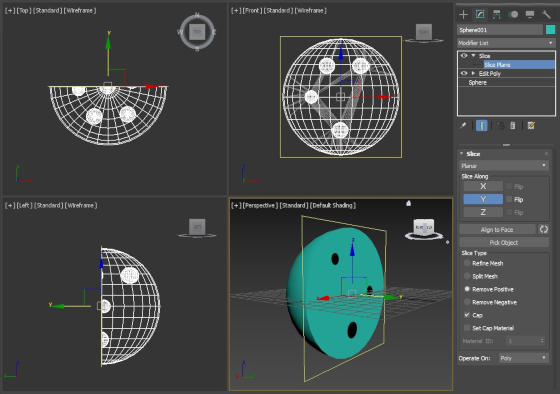Screen dimensions: 560x394
Task: Click the Pin Stack icon
Action: [x=463, y=125]
